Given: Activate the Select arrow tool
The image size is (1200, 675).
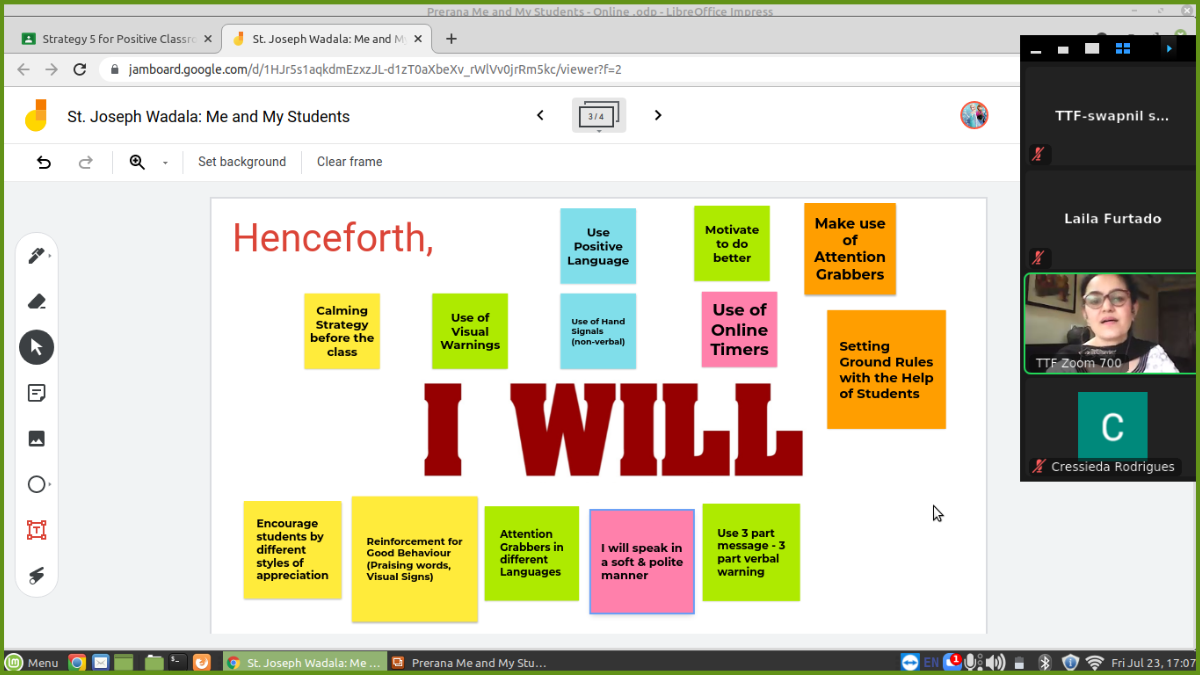Looking at the screenshot, I should click(36, 347).
